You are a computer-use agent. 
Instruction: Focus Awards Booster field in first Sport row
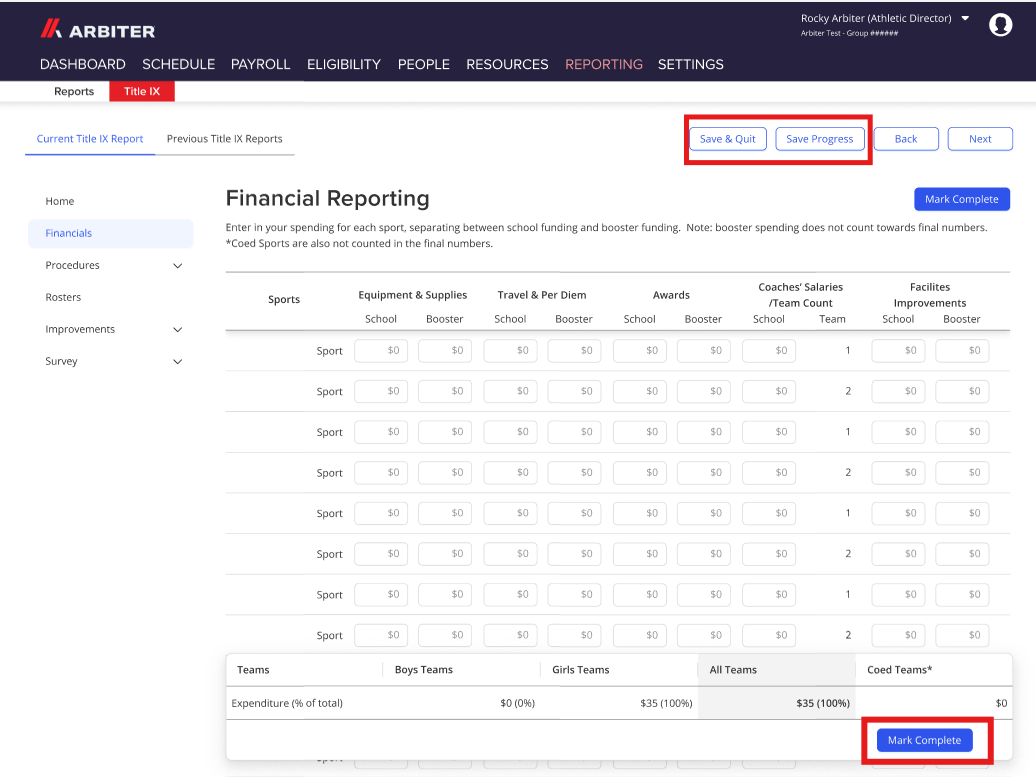tap(704, 350)
